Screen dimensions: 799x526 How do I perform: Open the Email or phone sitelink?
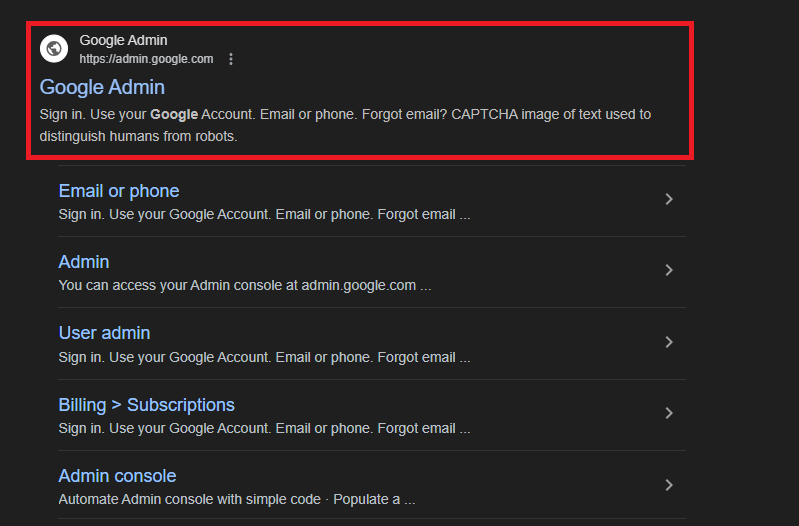pyautogui.click(x=119, y=191)
